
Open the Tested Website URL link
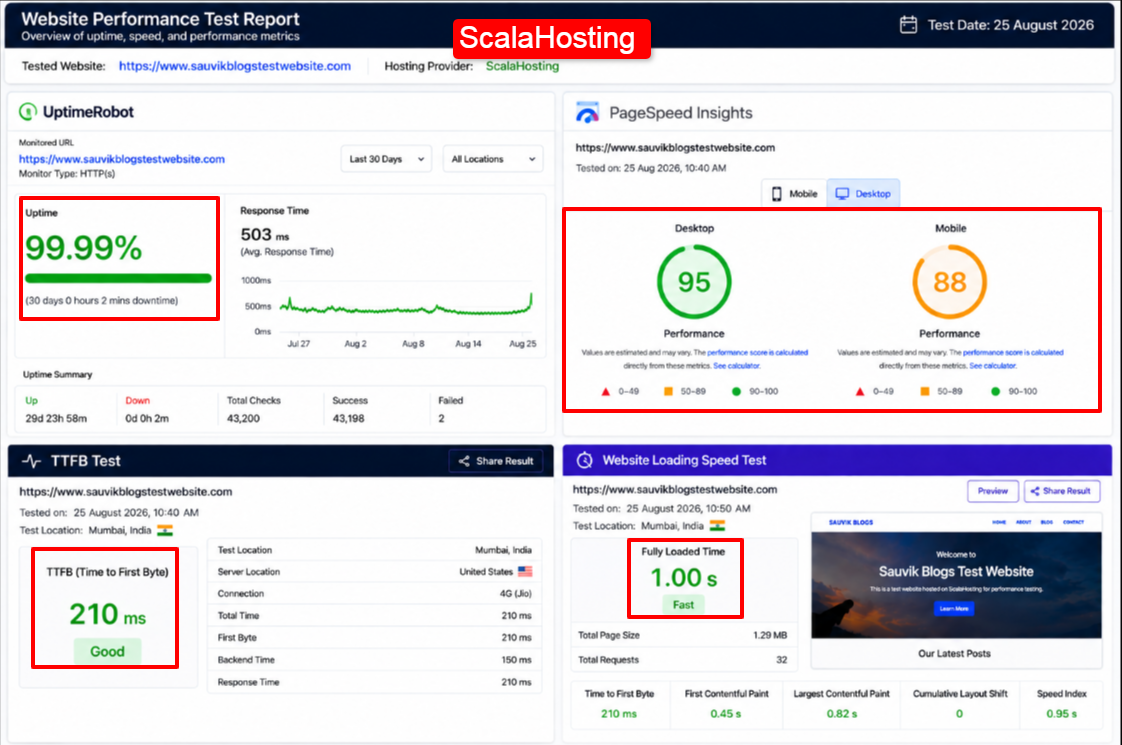click(235, 66)
